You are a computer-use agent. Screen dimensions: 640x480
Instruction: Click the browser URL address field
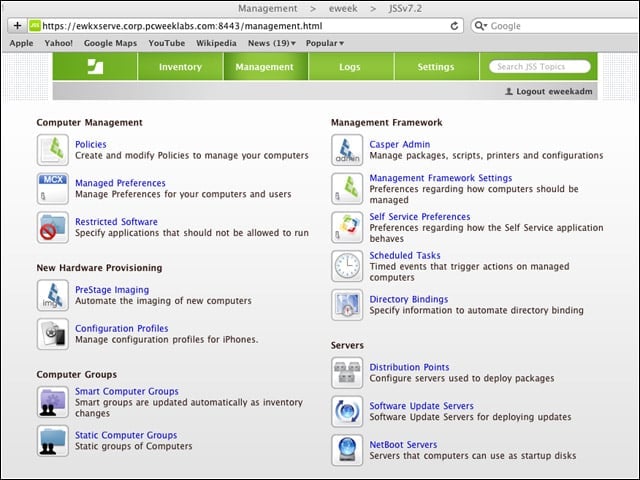tap(244, 26)
